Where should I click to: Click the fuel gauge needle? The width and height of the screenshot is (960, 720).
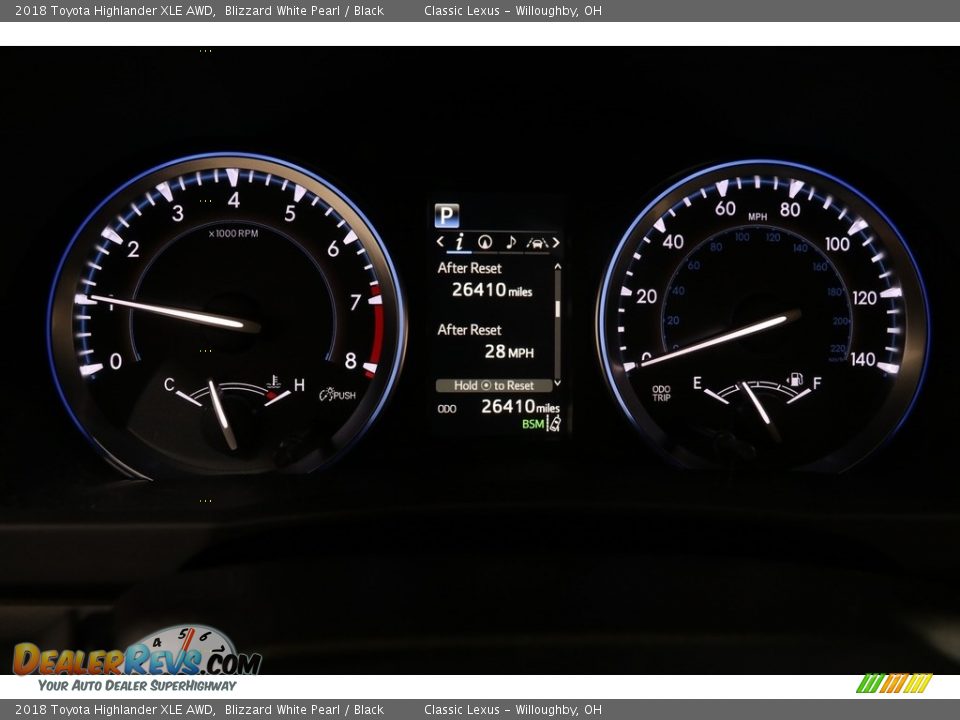(x=757, y=404)
